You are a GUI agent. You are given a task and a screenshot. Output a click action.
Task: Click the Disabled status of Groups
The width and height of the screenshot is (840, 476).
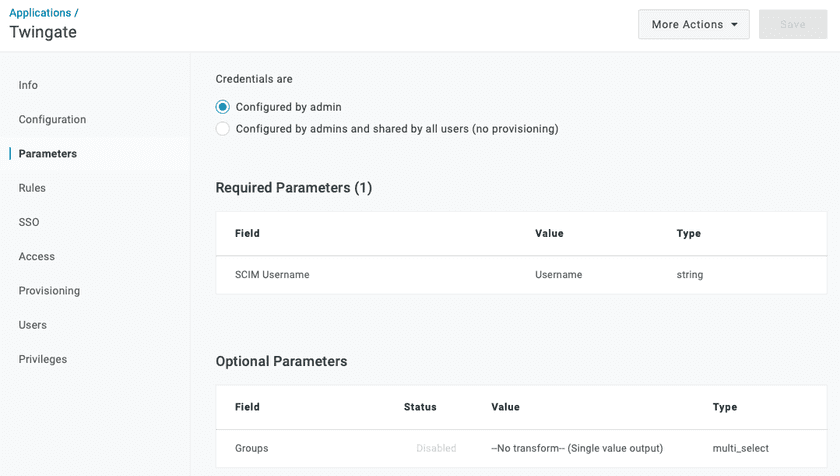click(436, 449)
